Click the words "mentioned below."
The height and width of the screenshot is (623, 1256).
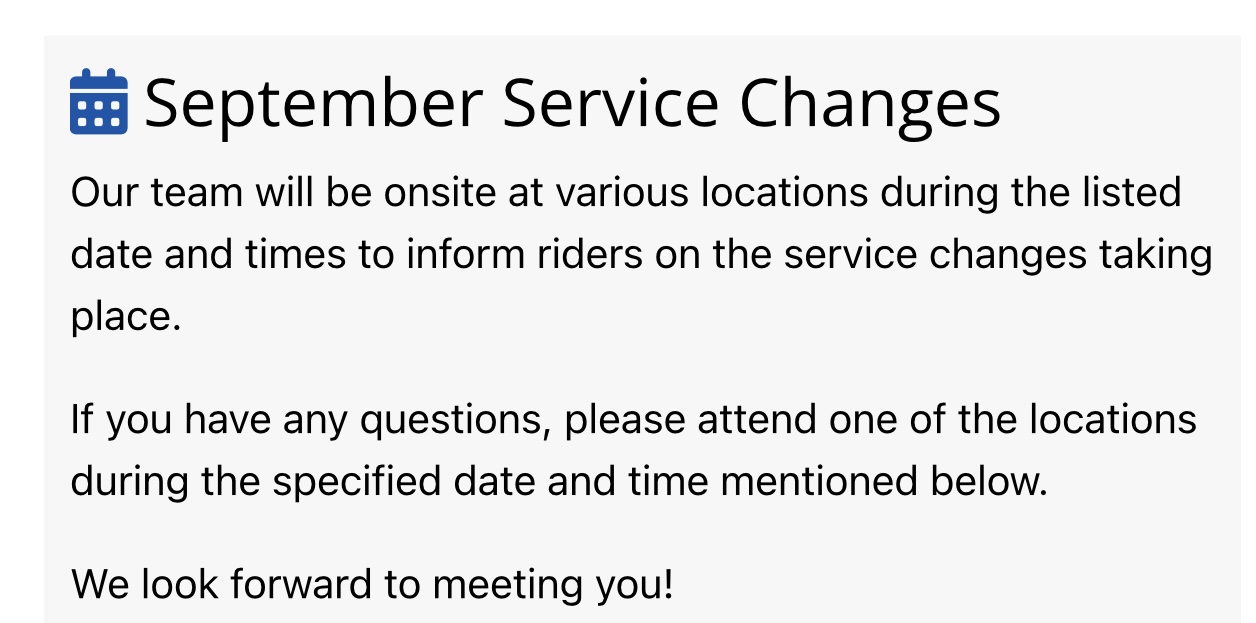[883, 482]
